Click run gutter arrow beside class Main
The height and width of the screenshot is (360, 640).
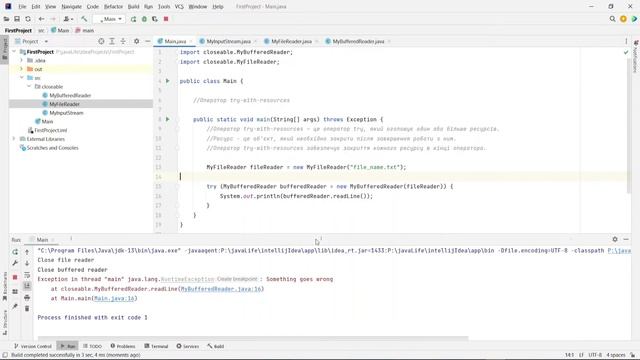tap(167, 81)
